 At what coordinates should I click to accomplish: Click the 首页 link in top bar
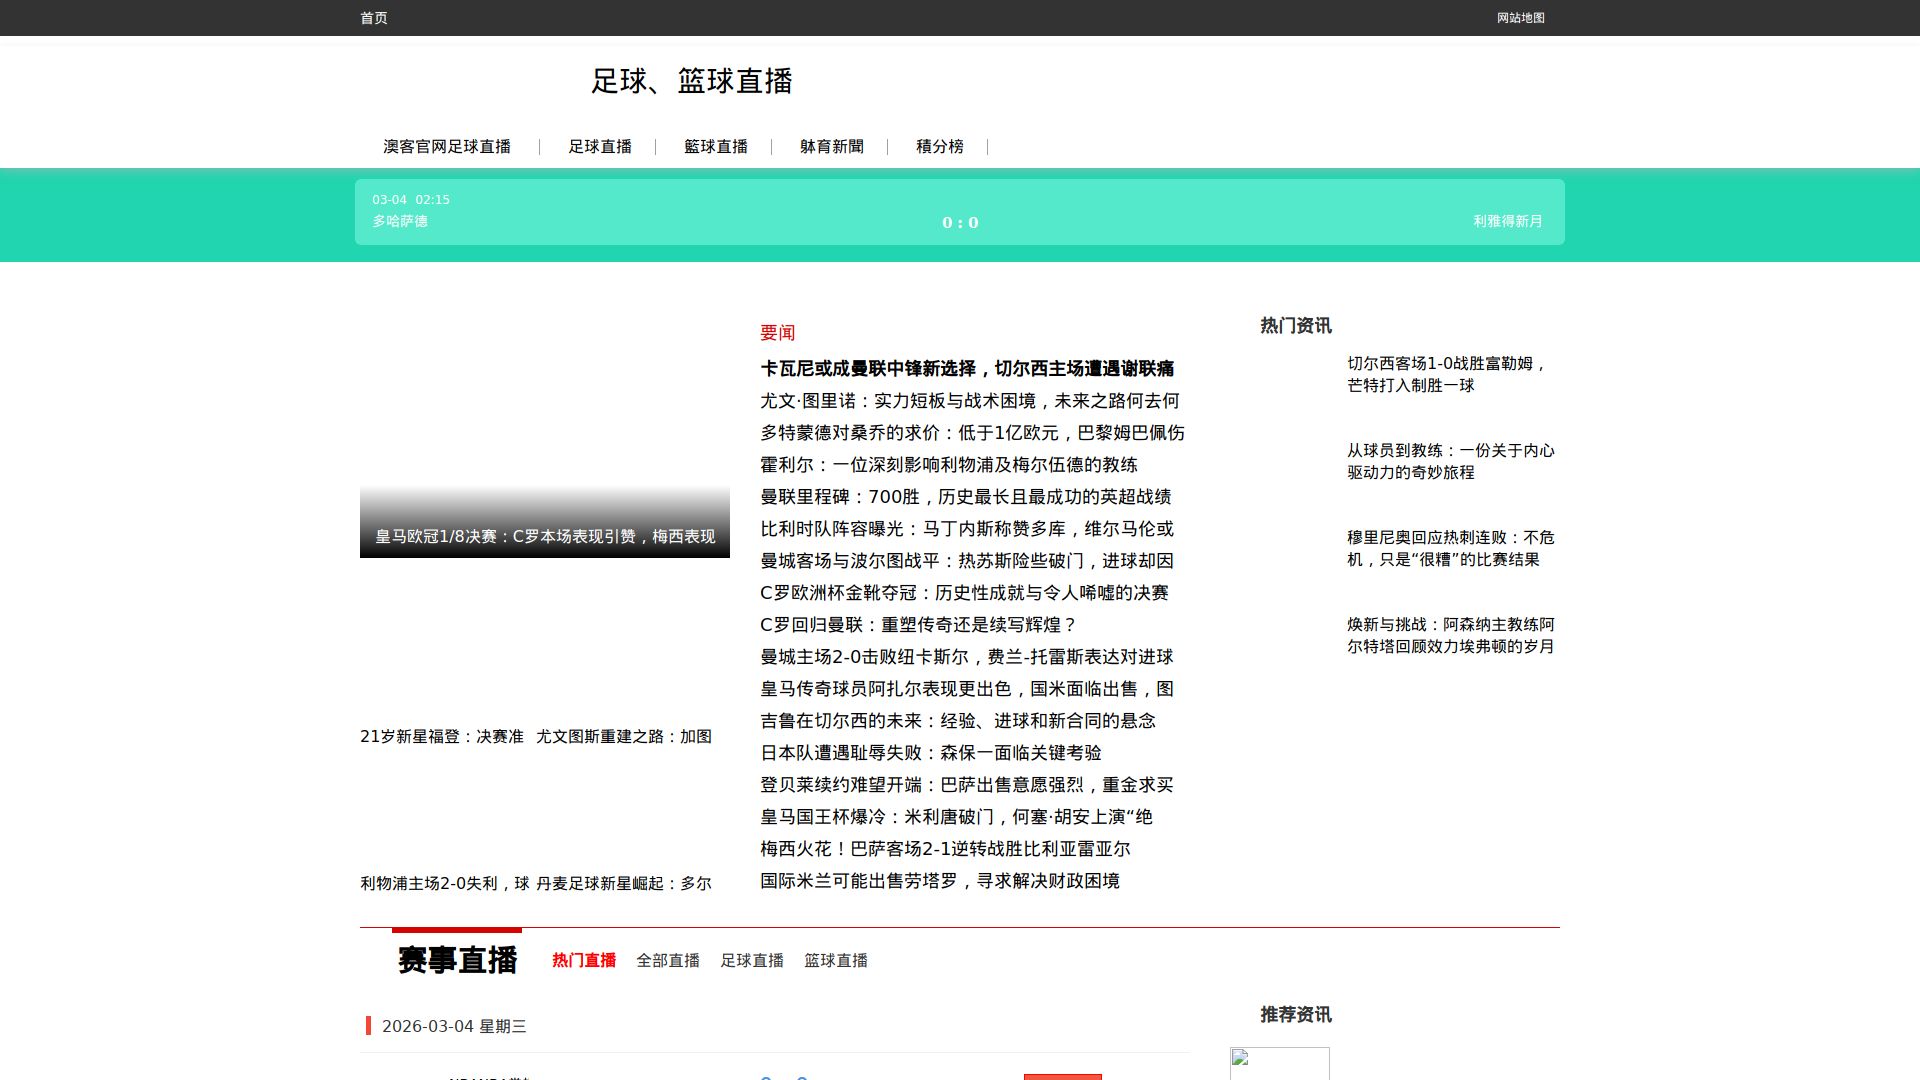pyautogui.click(x=373, y=18)
